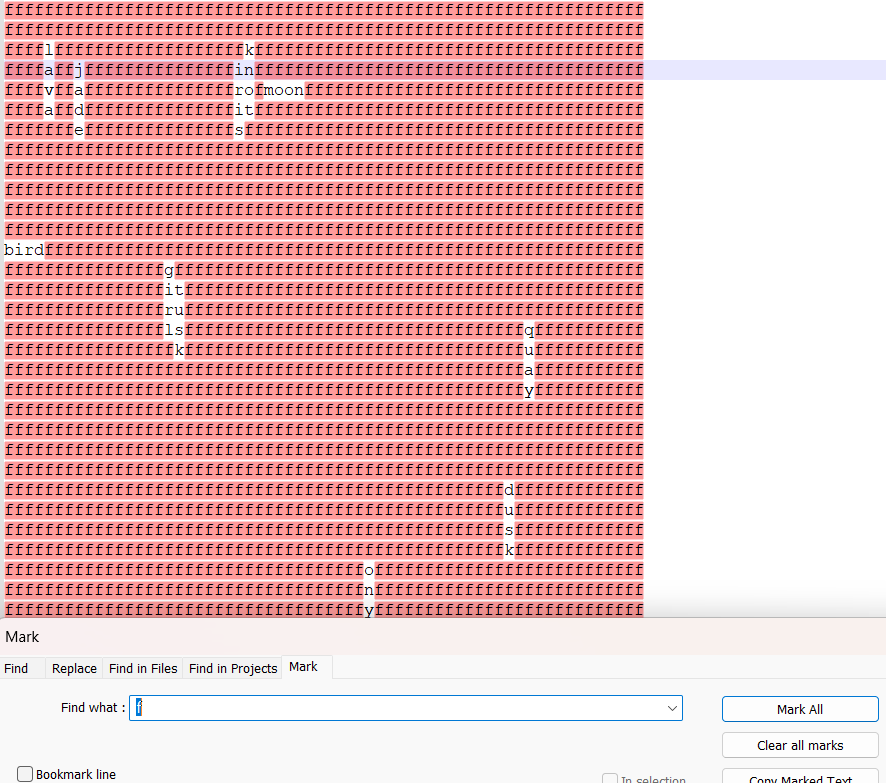The width and height of the screenshot is (886, 783).
Task: Open the Replace tab
Action: [x=74, y=668]
